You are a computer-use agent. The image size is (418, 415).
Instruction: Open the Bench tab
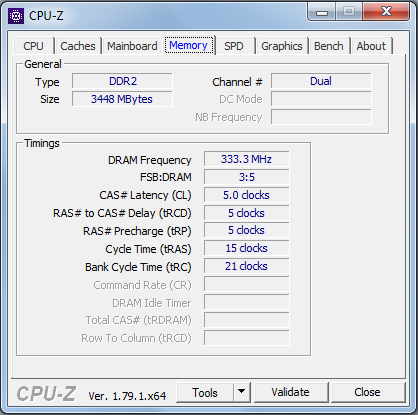click(329, 46)
